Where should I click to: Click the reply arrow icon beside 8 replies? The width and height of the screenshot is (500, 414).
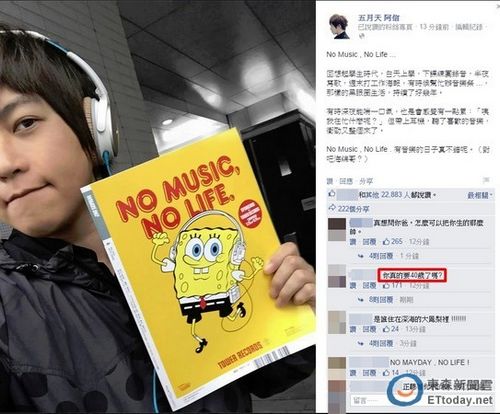[361, 300]
